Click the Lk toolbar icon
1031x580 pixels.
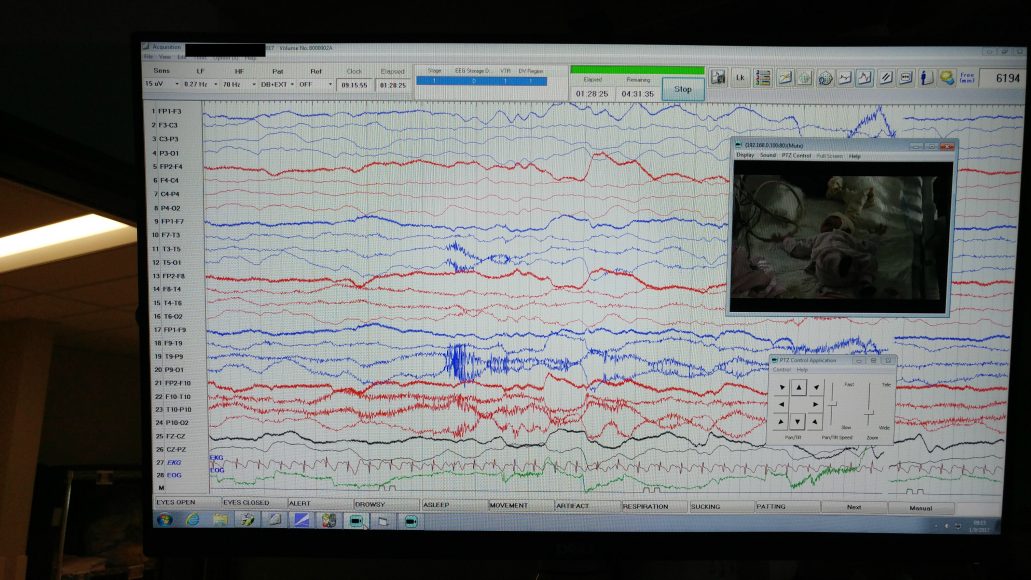pyautogui.click(x=741, y=77)
